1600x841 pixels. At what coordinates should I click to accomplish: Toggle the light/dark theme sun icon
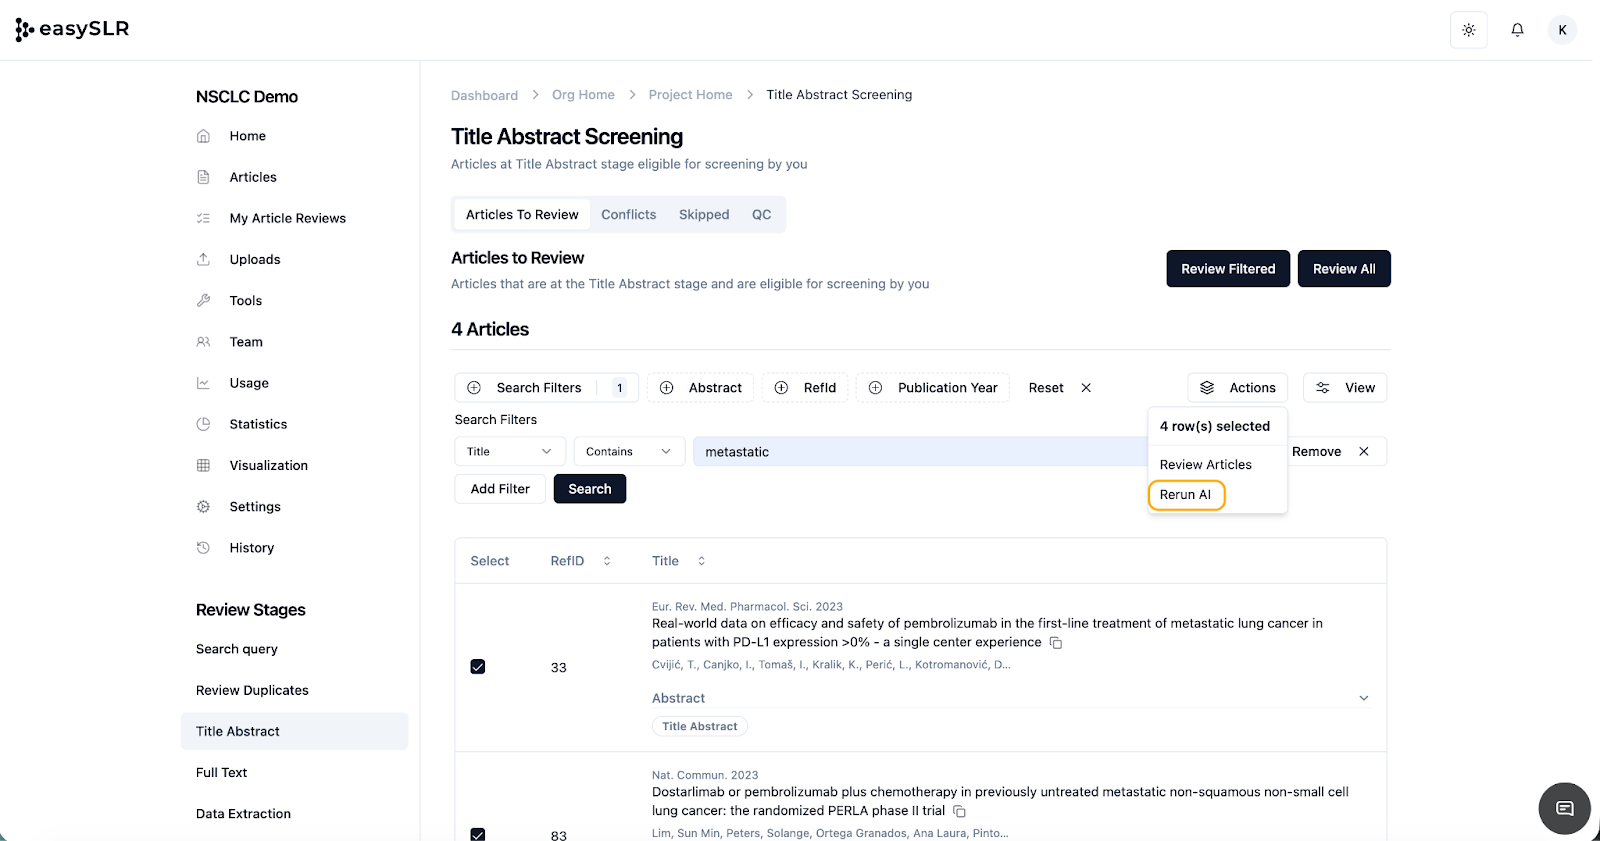coord(1468,30)
